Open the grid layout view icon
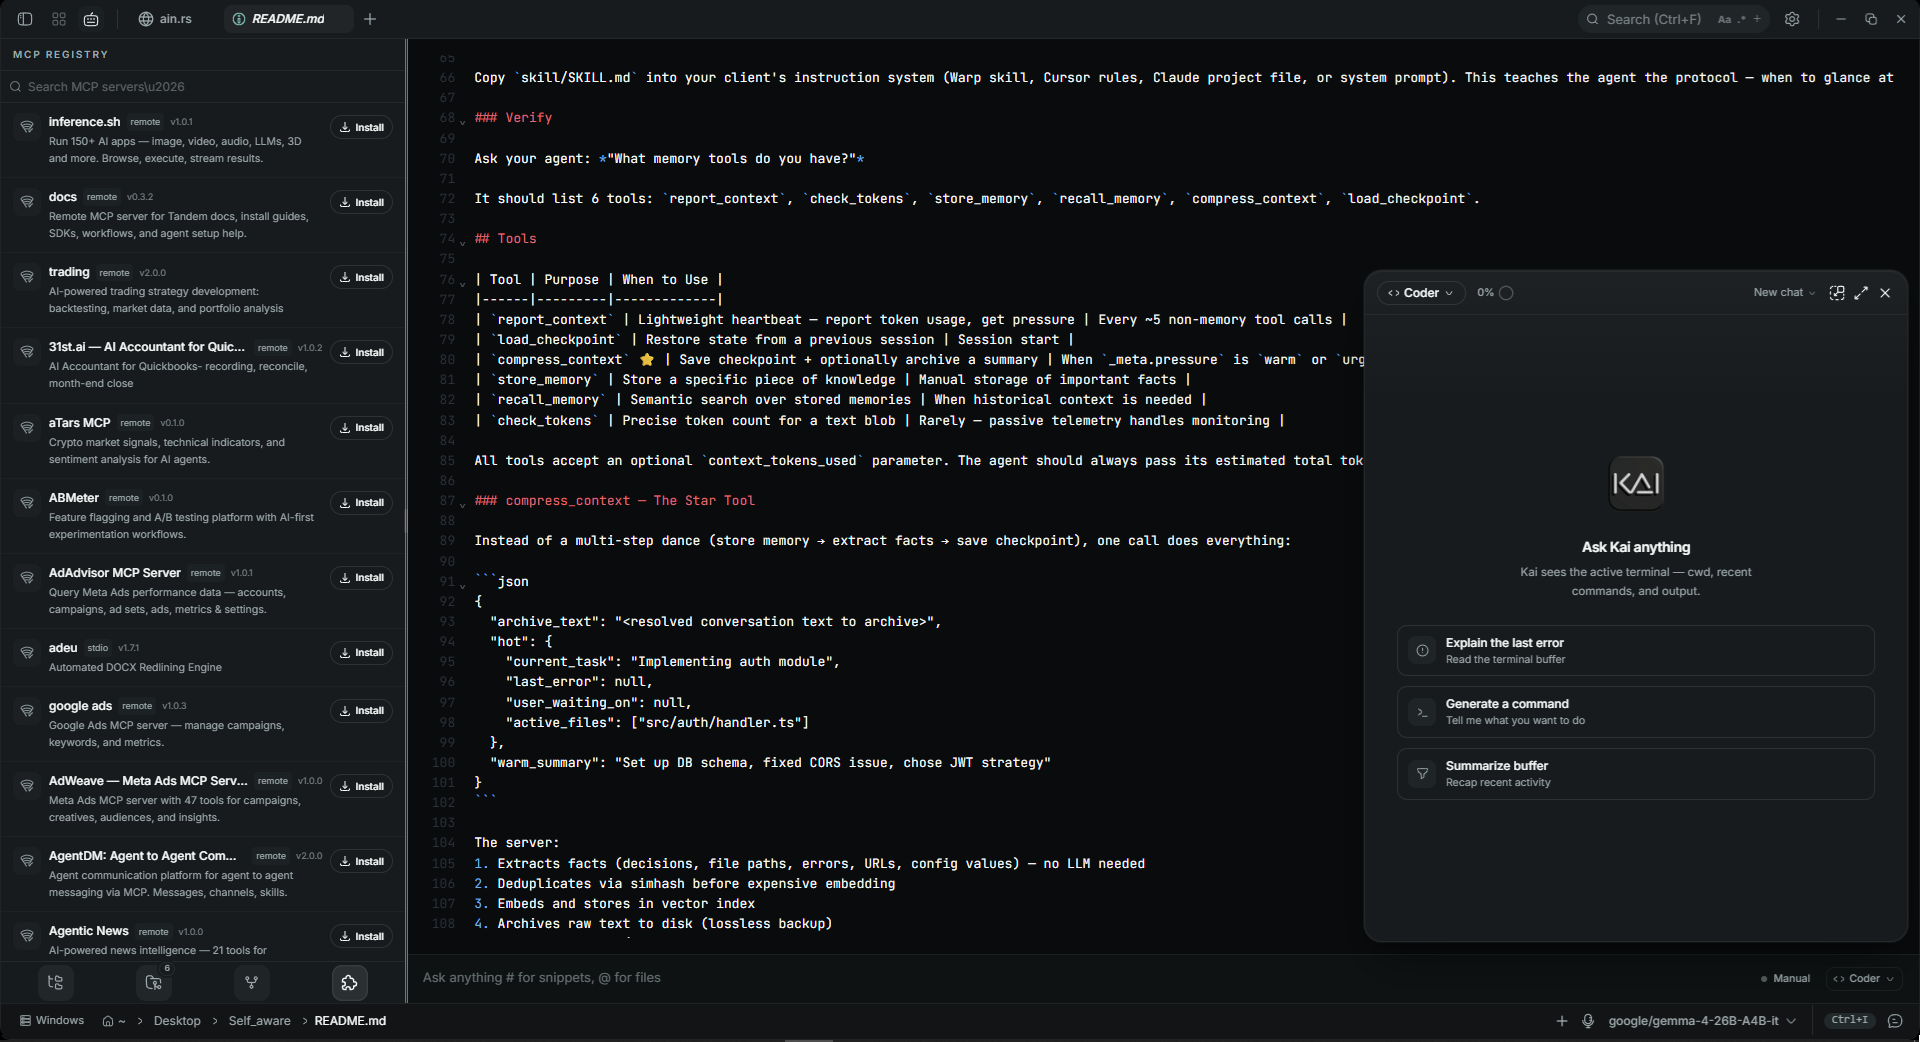1920x1042 pixels. (x=59, y=19)
